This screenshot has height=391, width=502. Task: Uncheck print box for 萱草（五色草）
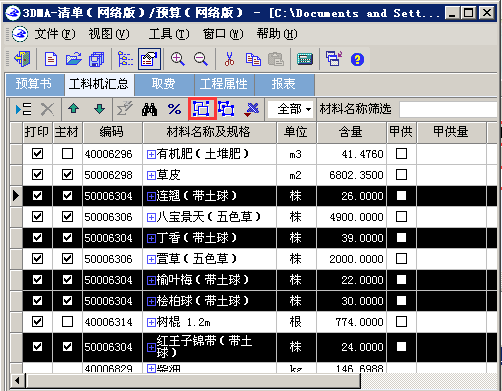(37, 258)
